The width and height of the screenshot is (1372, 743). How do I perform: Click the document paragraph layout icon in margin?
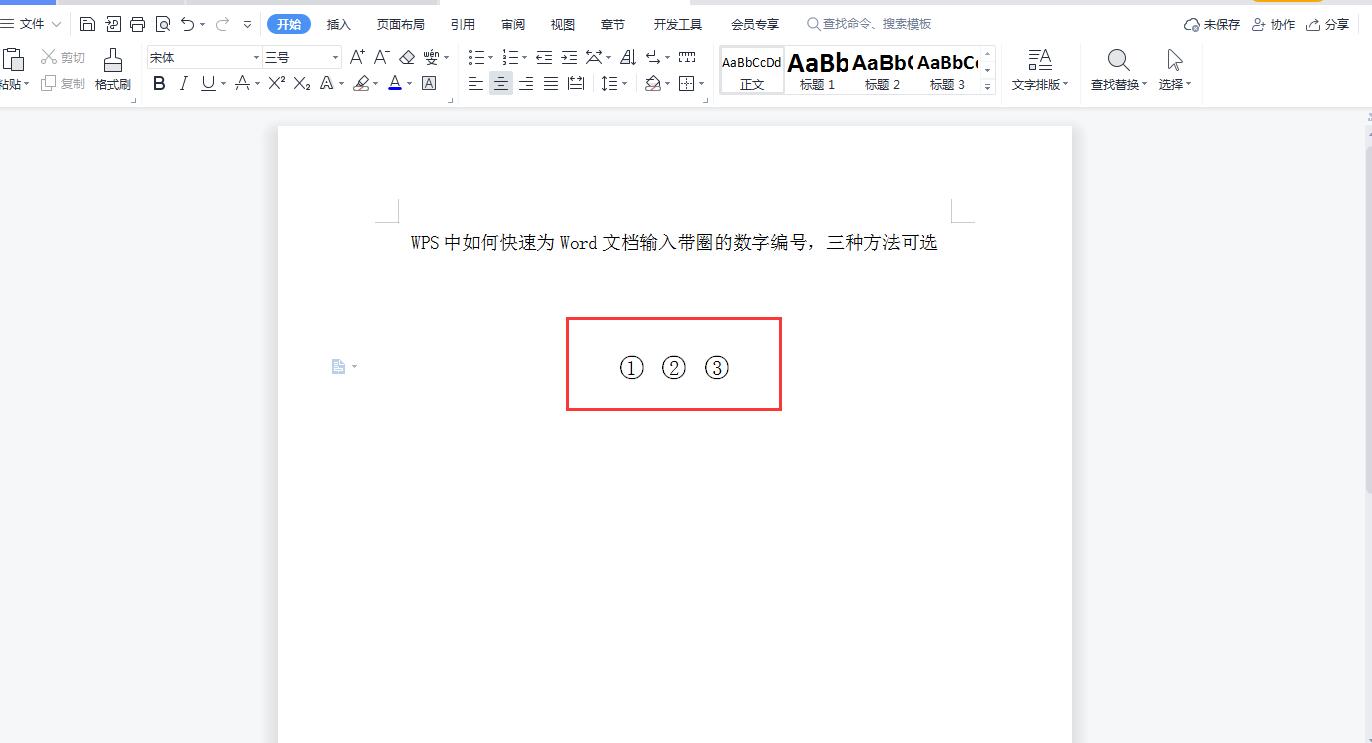click(338, 367)
